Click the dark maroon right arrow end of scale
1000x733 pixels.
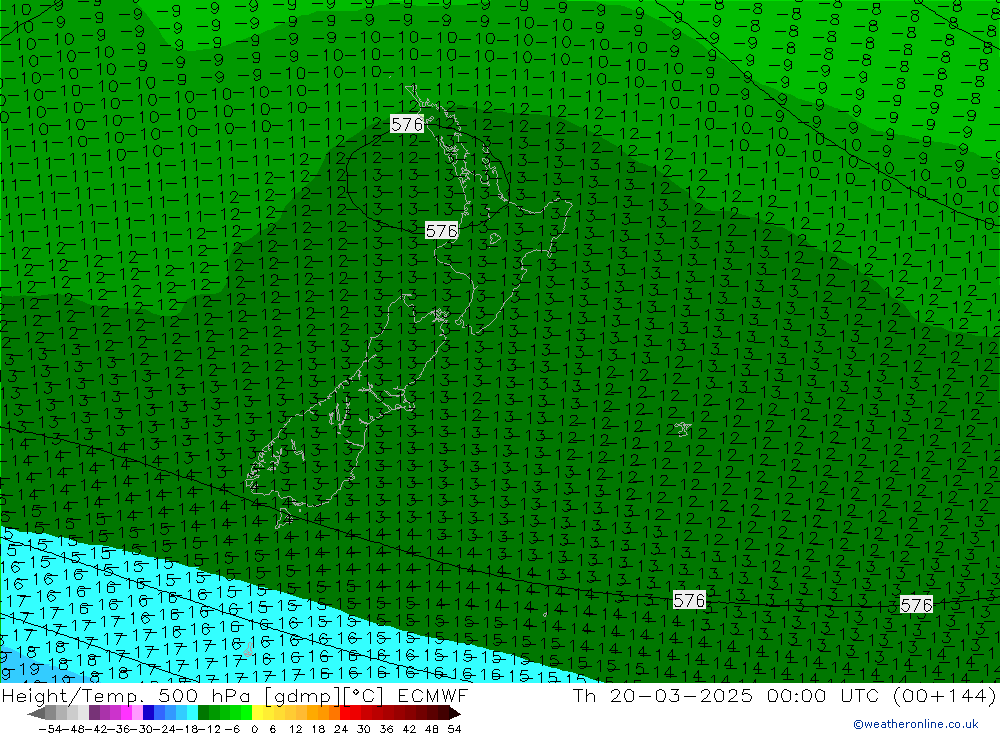click(454, 713)
